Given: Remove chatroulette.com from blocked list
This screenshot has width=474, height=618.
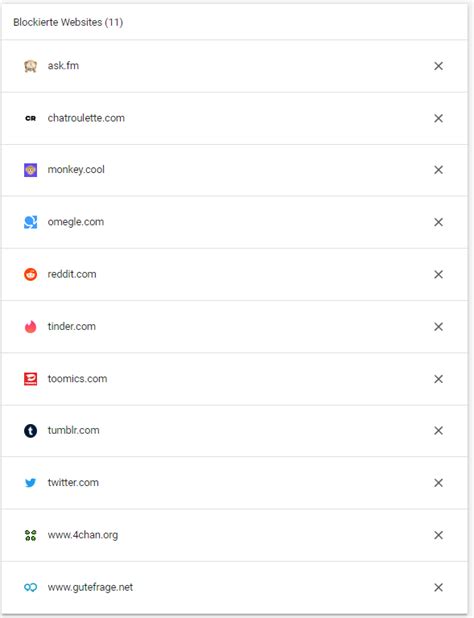Looking at the screenshot, I should tap(438, 118).
